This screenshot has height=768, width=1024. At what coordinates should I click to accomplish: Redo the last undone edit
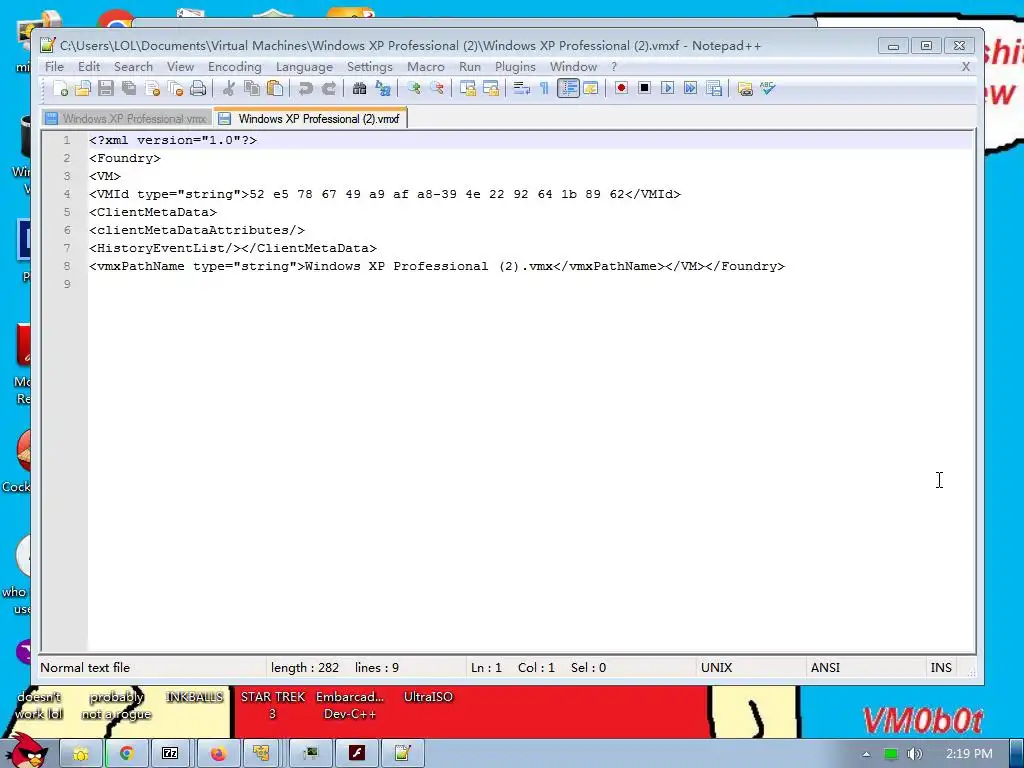pos(328,88)
